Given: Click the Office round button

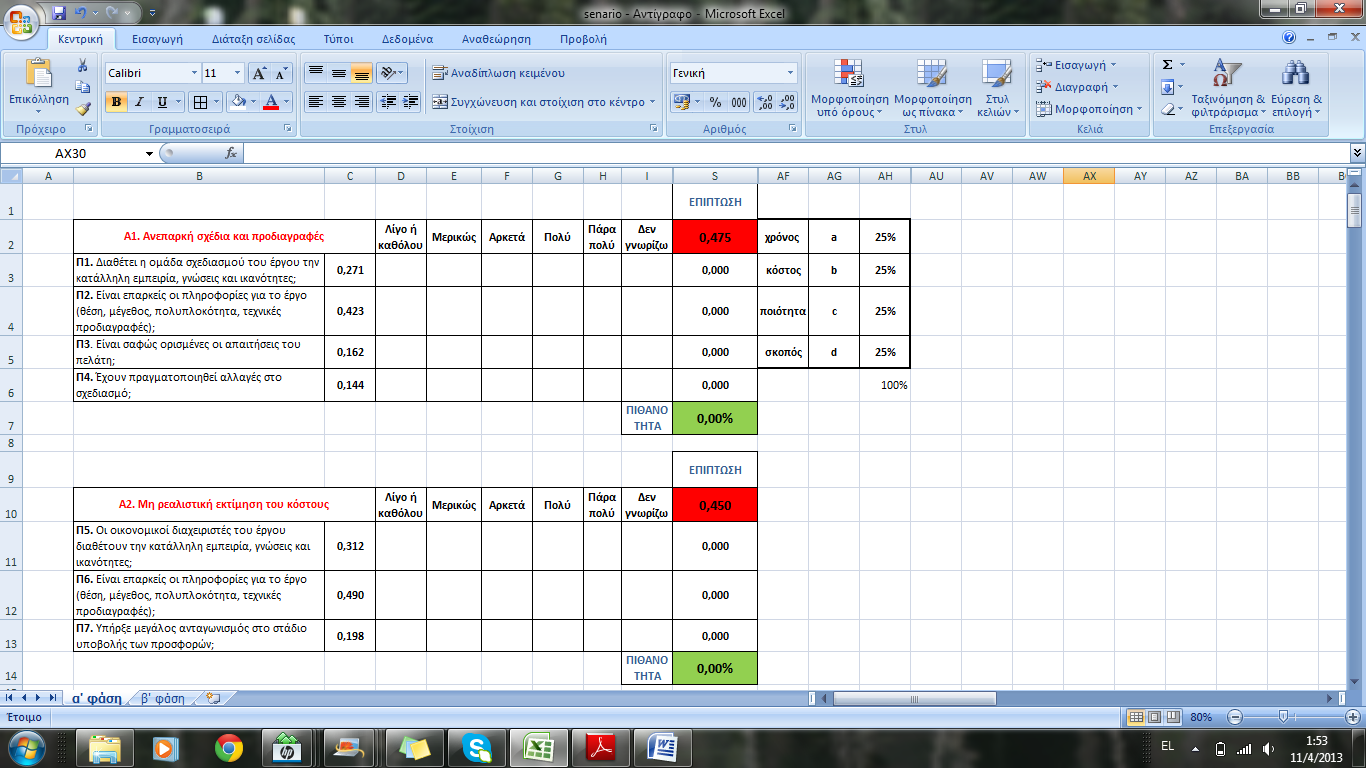Looking at the screenshot, I should click(x=22, y=22).
